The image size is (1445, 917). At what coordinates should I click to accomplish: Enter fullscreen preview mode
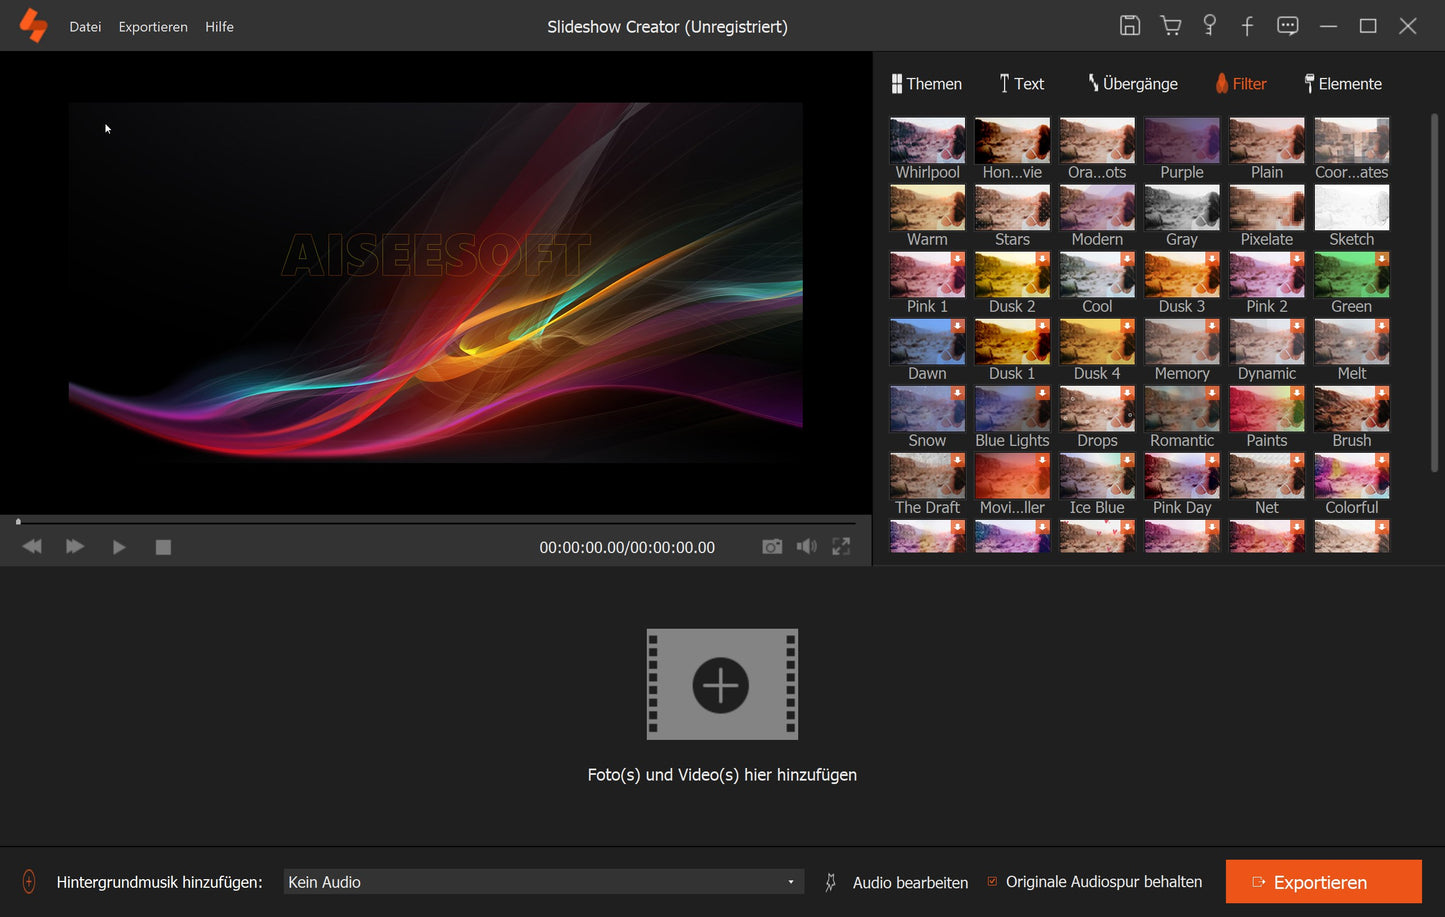pyautogui.click(x=841, y=547)
